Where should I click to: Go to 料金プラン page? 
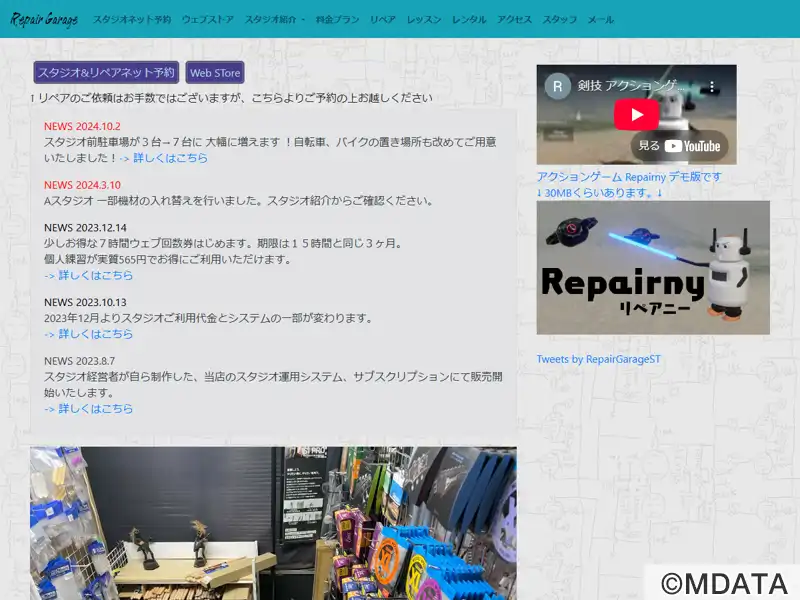[337, 19]
